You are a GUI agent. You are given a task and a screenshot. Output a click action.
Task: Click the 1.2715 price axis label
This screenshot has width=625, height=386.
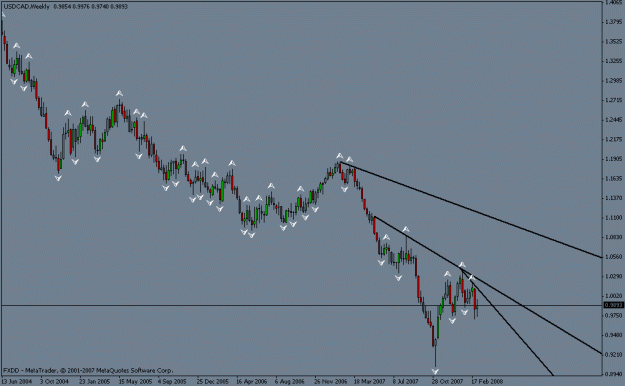[x=613, y=100]
